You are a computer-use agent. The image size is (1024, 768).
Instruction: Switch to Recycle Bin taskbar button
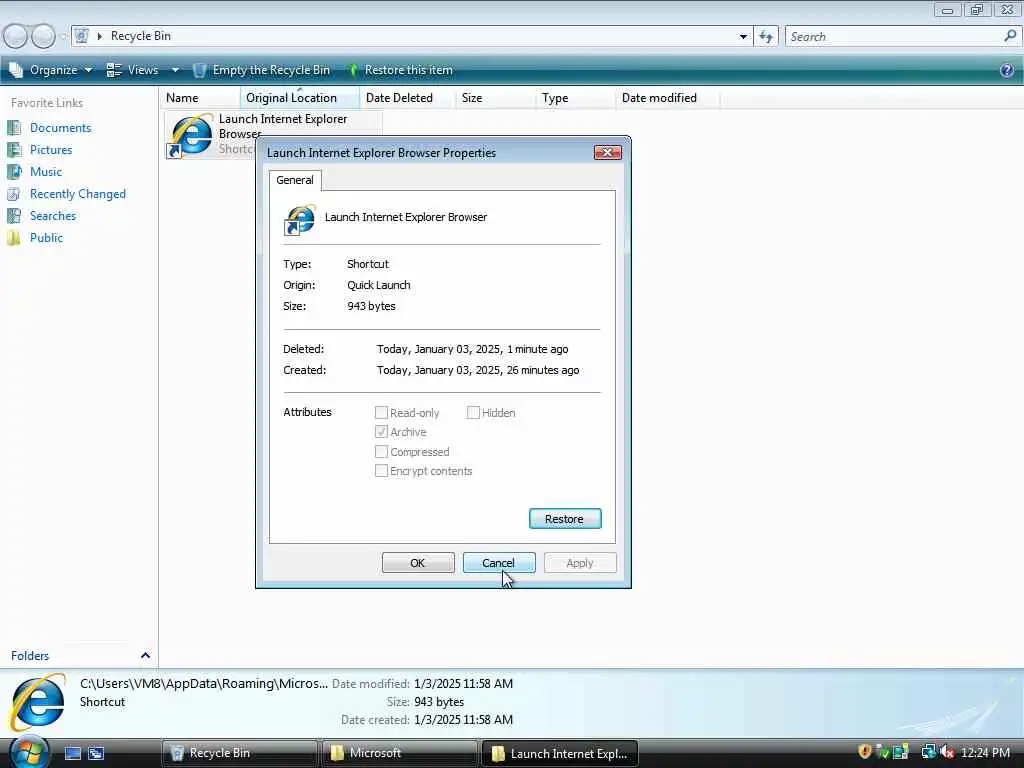click(x=239, y=753)
